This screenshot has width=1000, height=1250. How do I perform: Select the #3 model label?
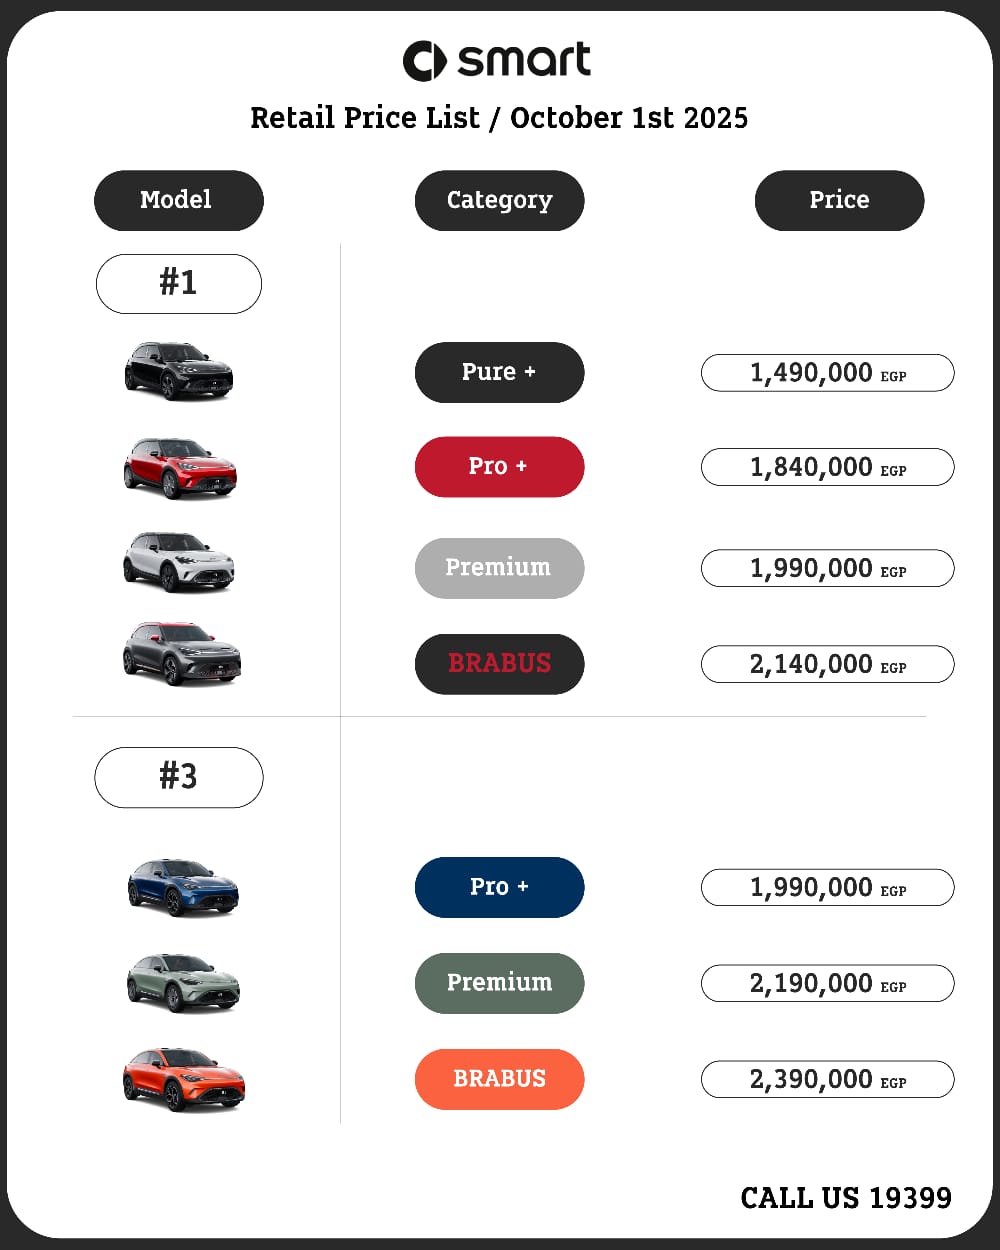(179, 776)
